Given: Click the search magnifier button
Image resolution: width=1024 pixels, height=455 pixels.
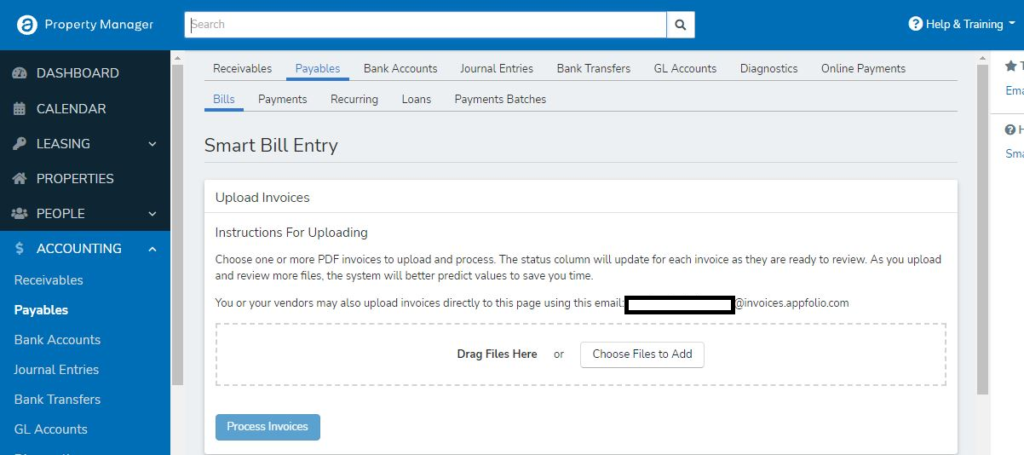Looking at the screenshot, I should coord(680,25).
